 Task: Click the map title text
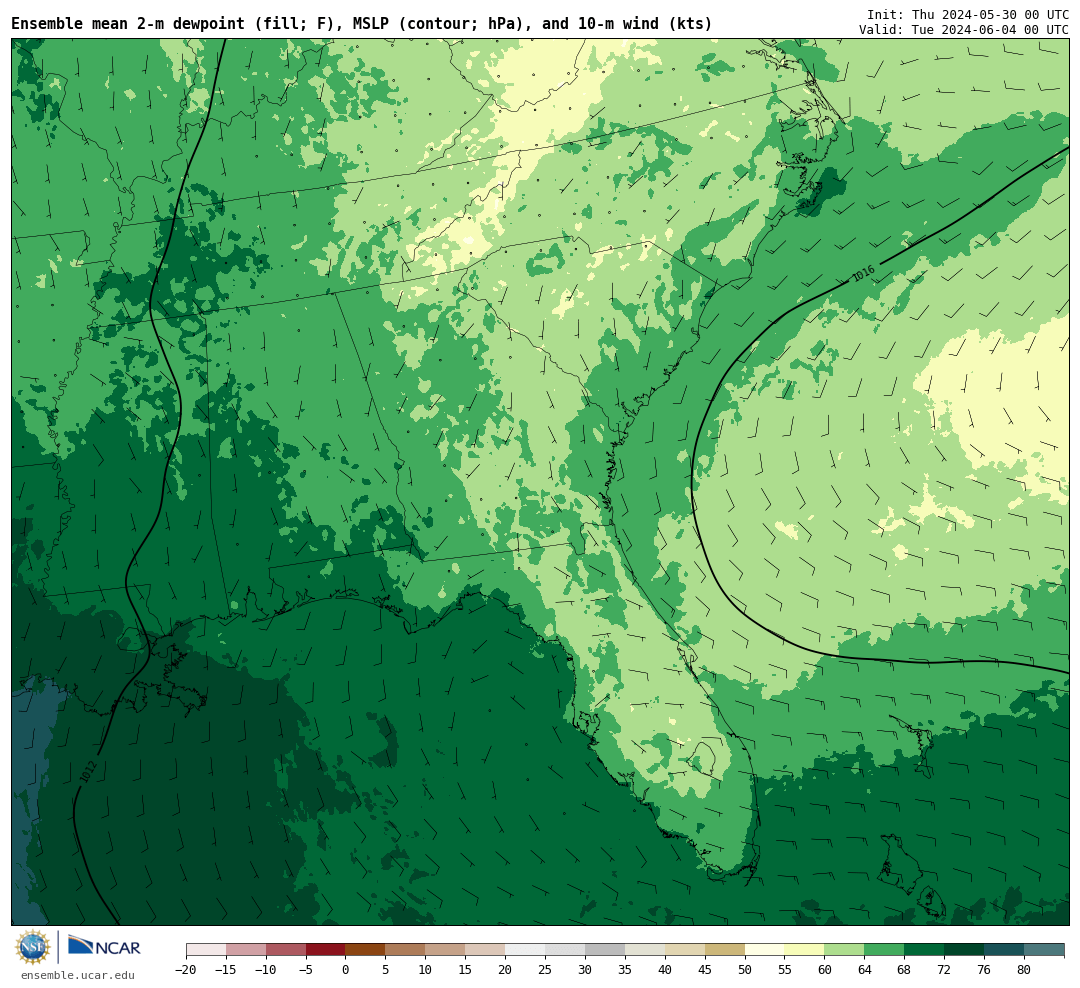[x=362, y=23]
